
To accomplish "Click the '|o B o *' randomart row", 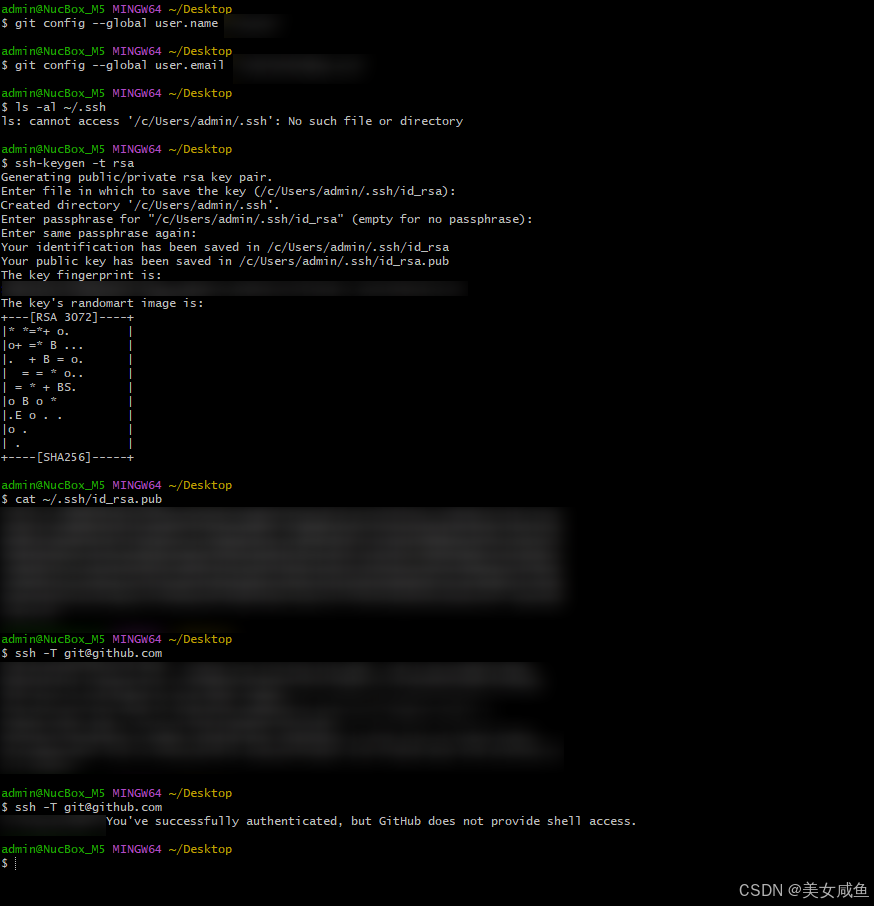I will coord(68,402).
